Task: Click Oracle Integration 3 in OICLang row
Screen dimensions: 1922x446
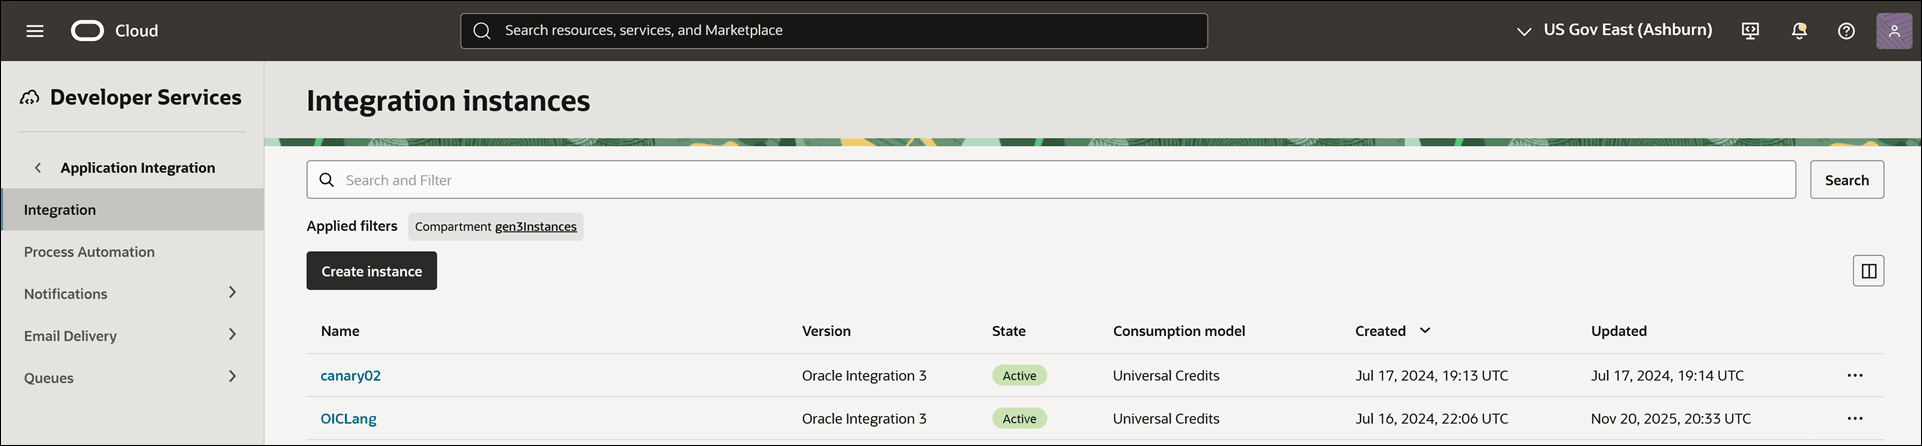Action: coord(864,419)
